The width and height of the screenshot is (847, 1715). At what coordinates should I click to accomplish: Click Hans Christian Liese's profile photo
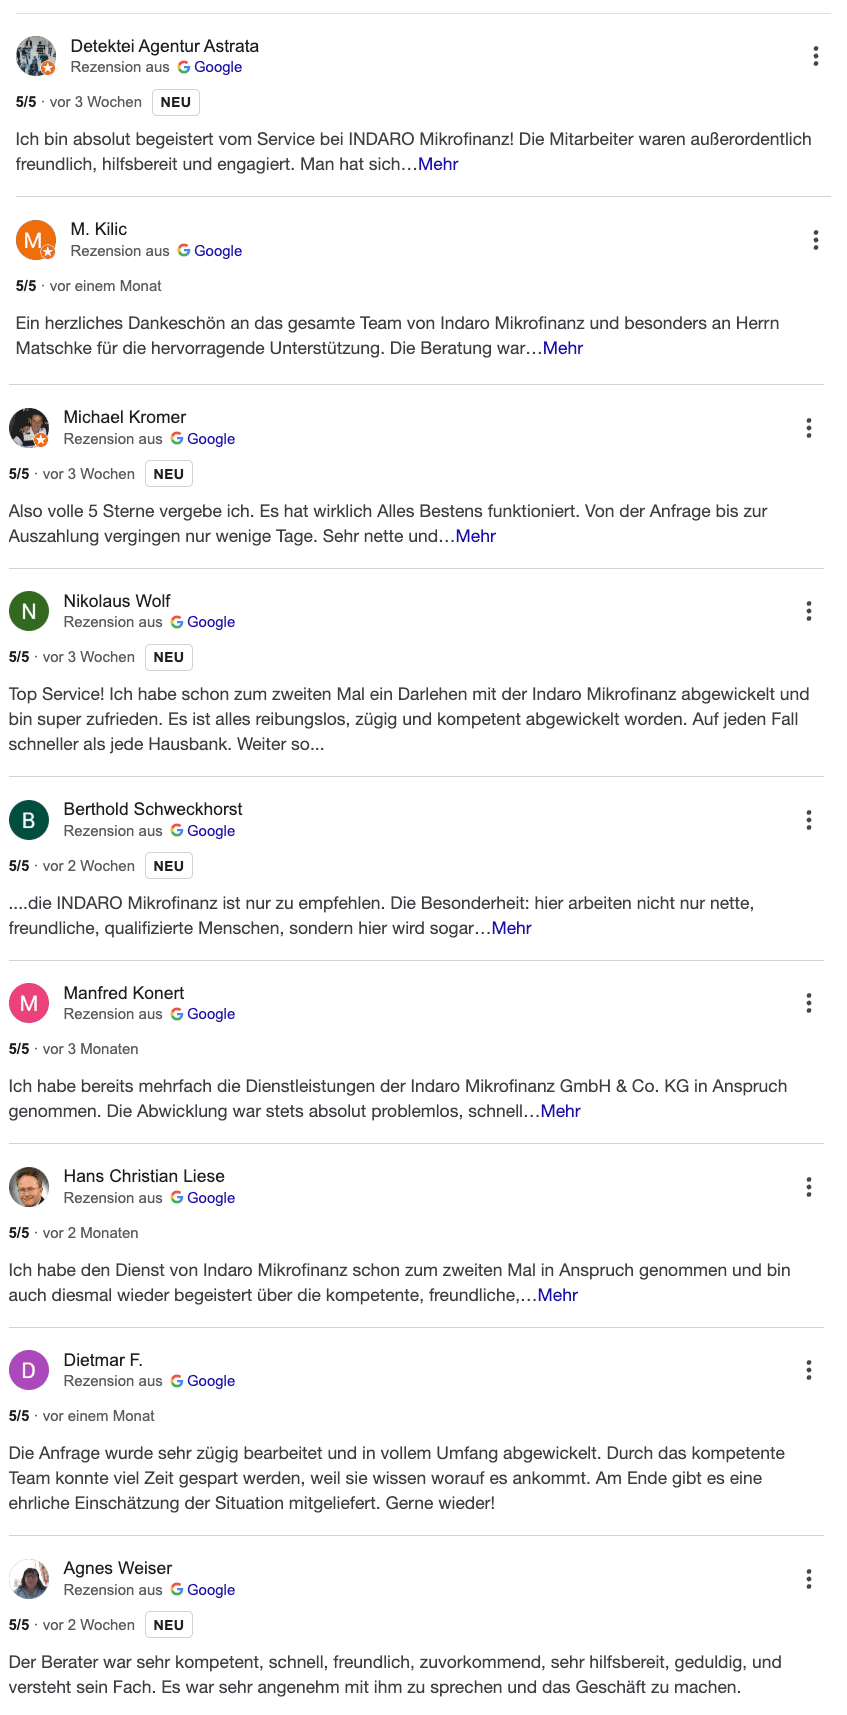tap(29, 1186)
